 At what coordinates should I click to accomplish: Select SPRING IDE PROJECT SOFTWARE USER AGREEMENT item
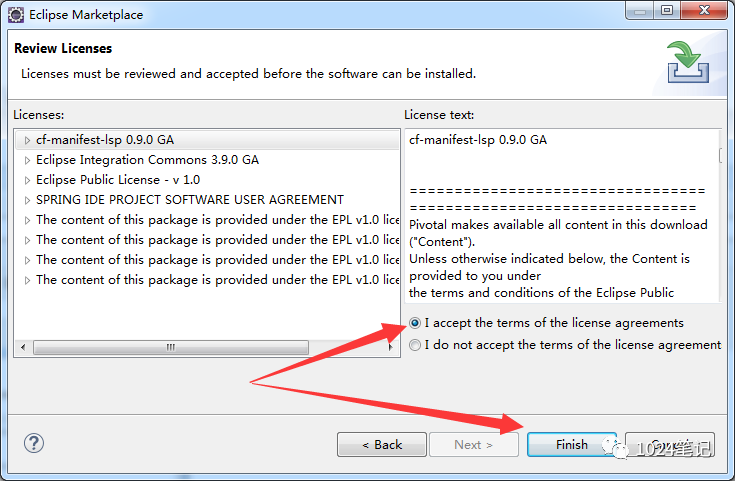(190, 200)
